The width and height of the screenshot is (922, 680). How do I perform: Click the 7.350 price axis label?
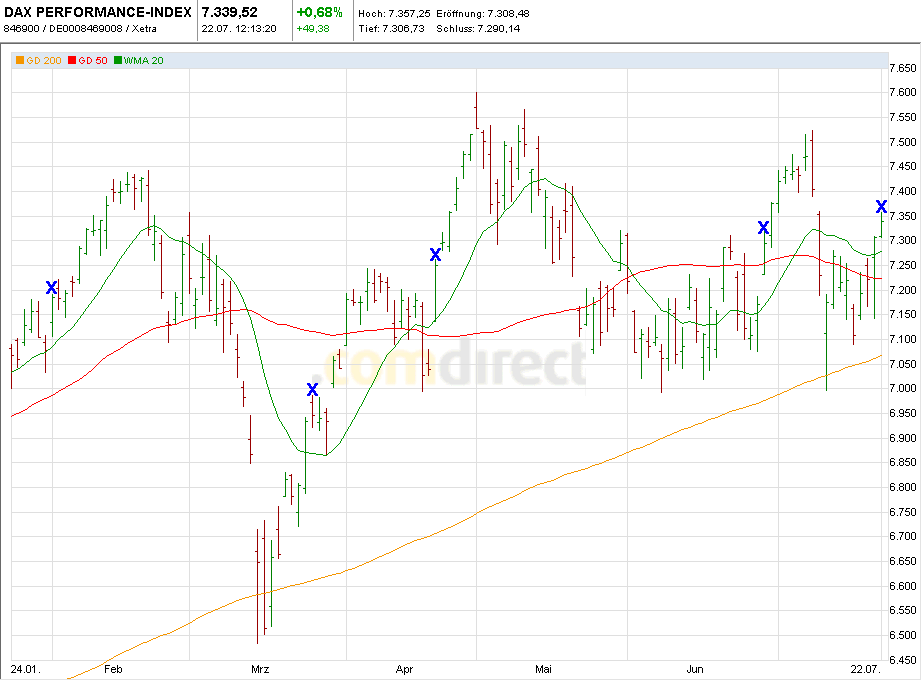point(903,216)
